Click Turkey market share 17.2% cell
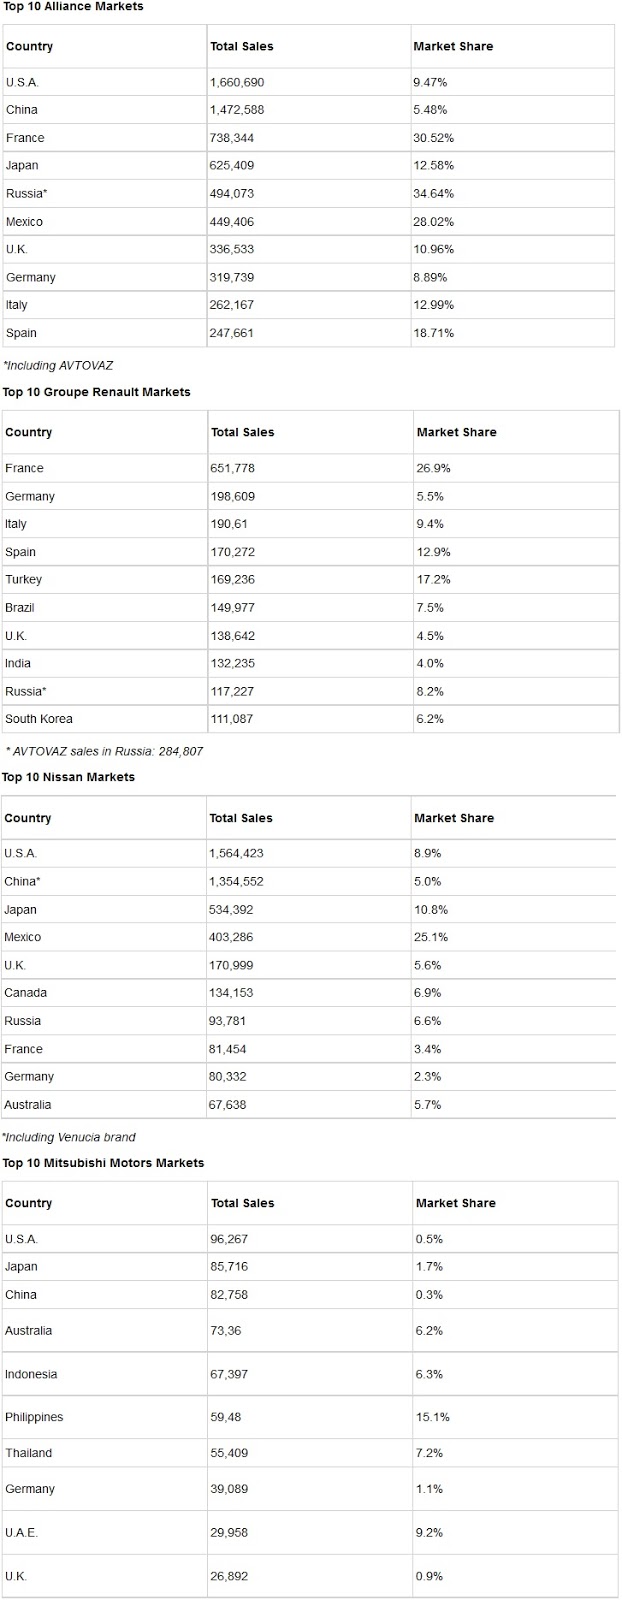Screen dimensions: 622x1600 click(433, 580)
